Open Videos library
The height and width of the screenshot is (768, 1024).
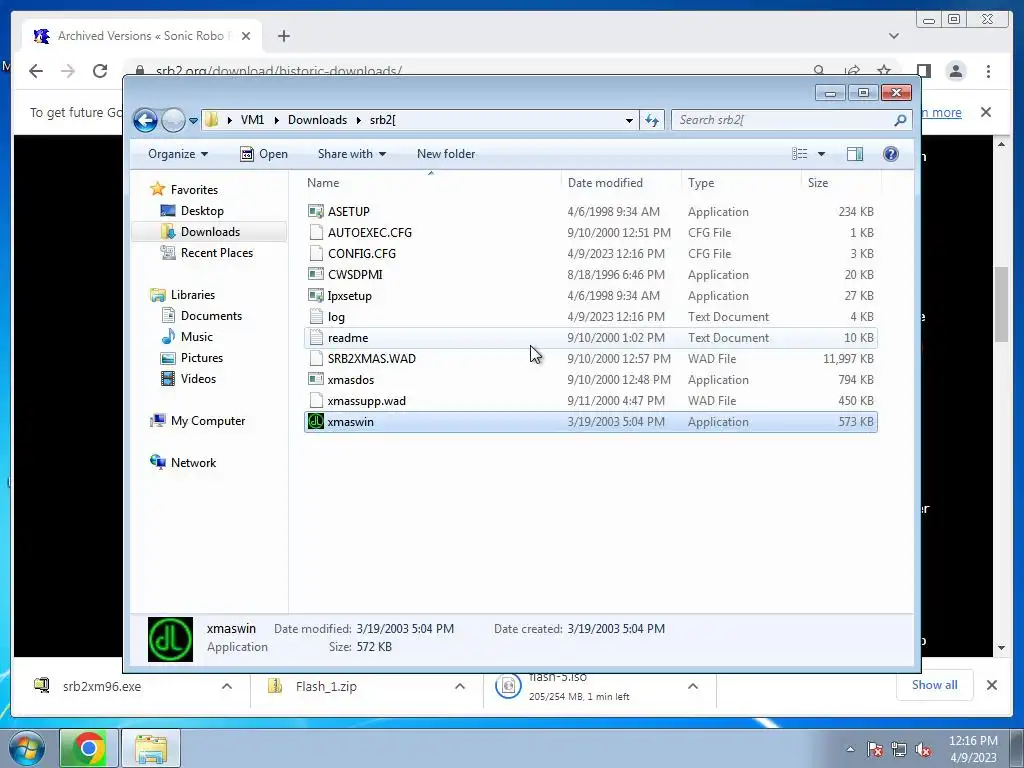[198, 379]
